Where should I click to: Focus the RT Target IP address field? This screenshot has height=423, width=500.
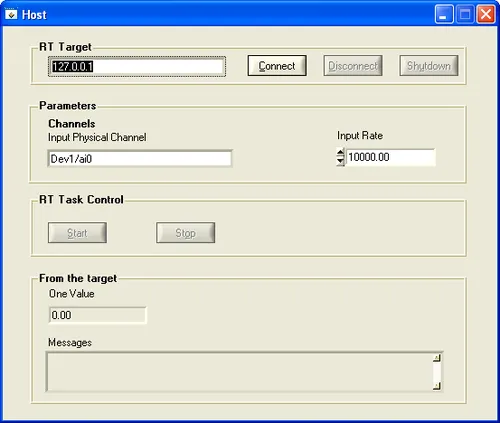[x=137, y=67]
